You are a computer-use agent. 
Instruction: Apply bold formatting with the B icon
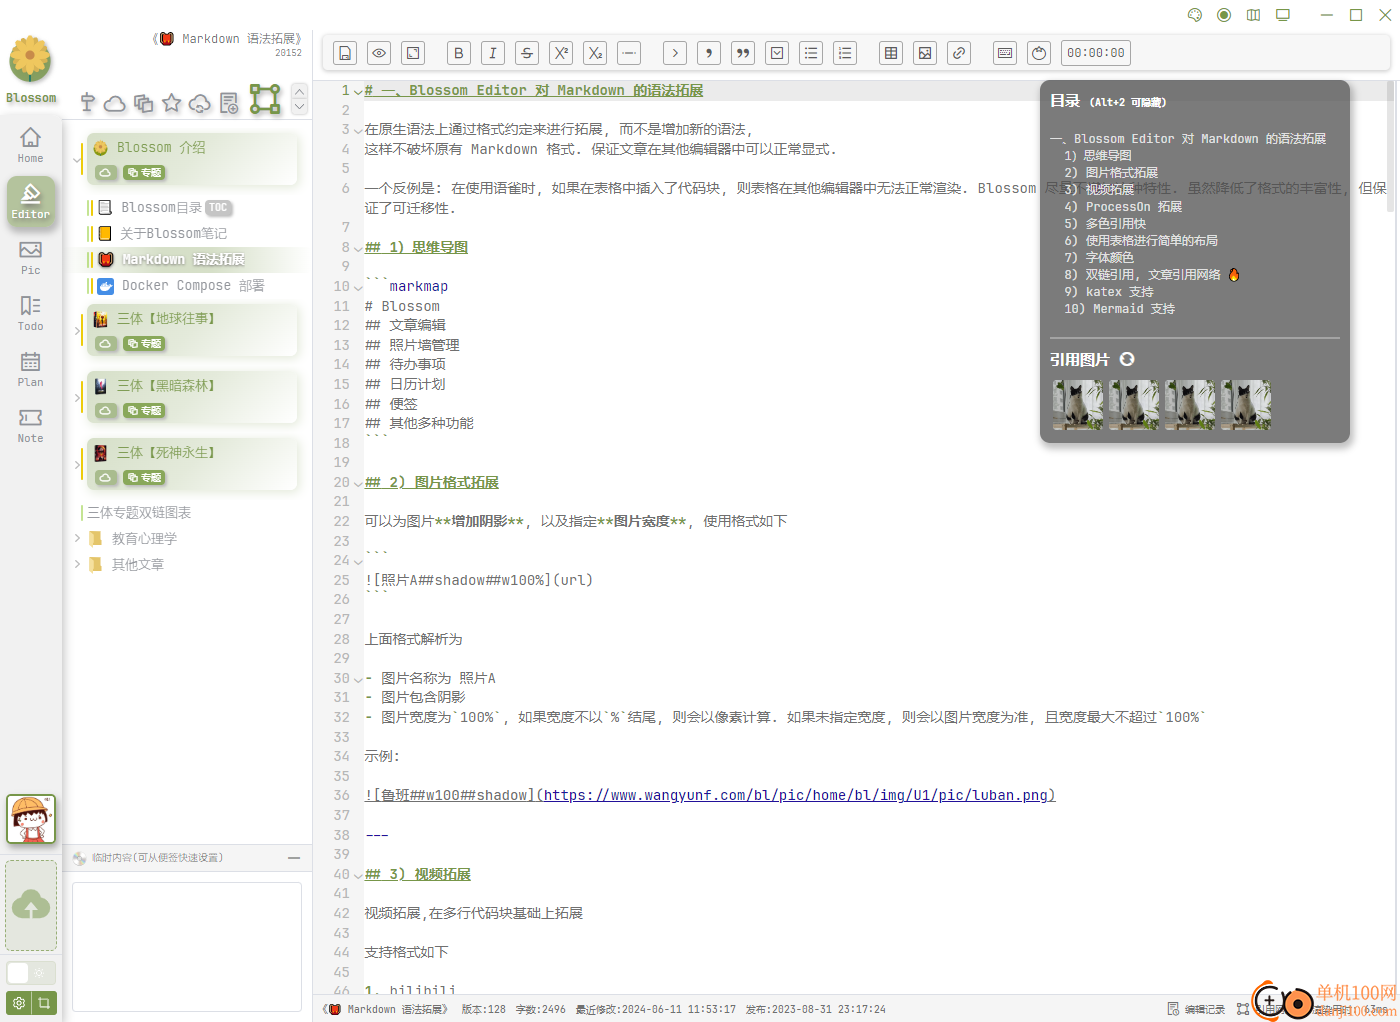coord(459,53)
